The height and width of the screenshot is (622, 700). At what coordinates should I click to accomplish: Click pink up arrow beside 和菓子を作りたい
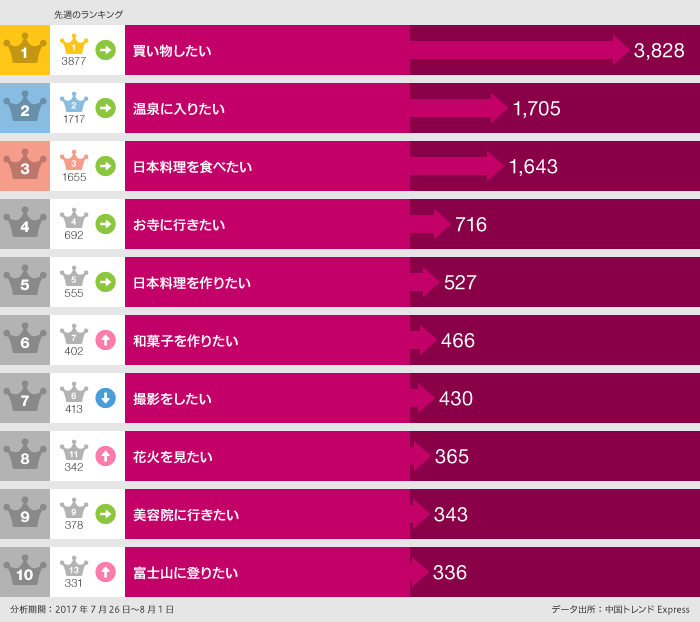105,340
